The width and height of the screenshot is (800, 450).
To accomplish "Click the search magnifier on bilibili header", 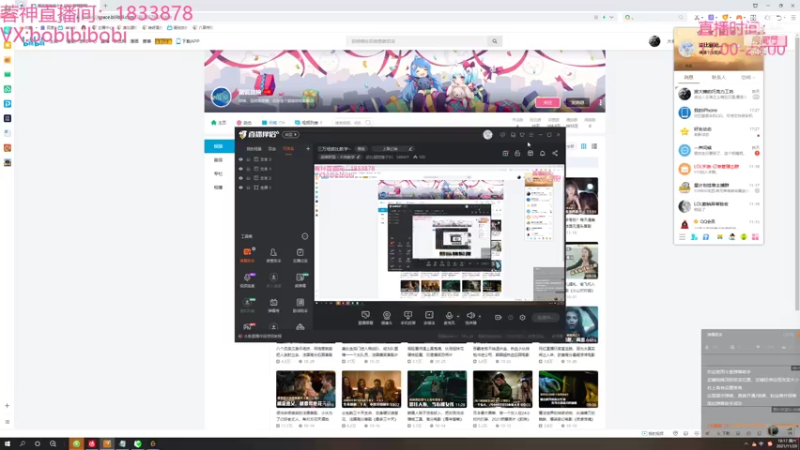I will [x=494, y=41].
